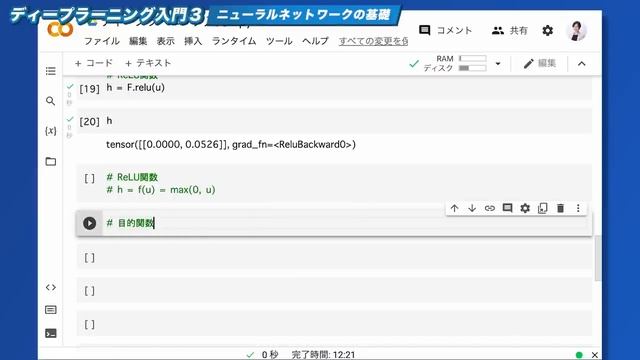Viewport: 640px width, 360px height.
Task: Mirror the cell in a tab
Action: pyautogui.click(x=542, y=208)
